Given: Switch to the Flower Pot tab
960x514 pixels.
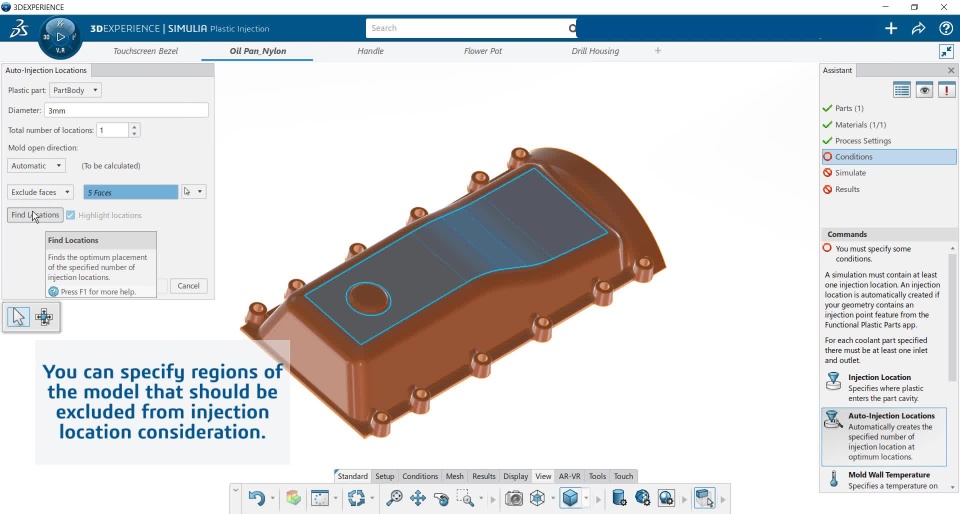Looking at the screenshot, I should click(x=483, y=51).
